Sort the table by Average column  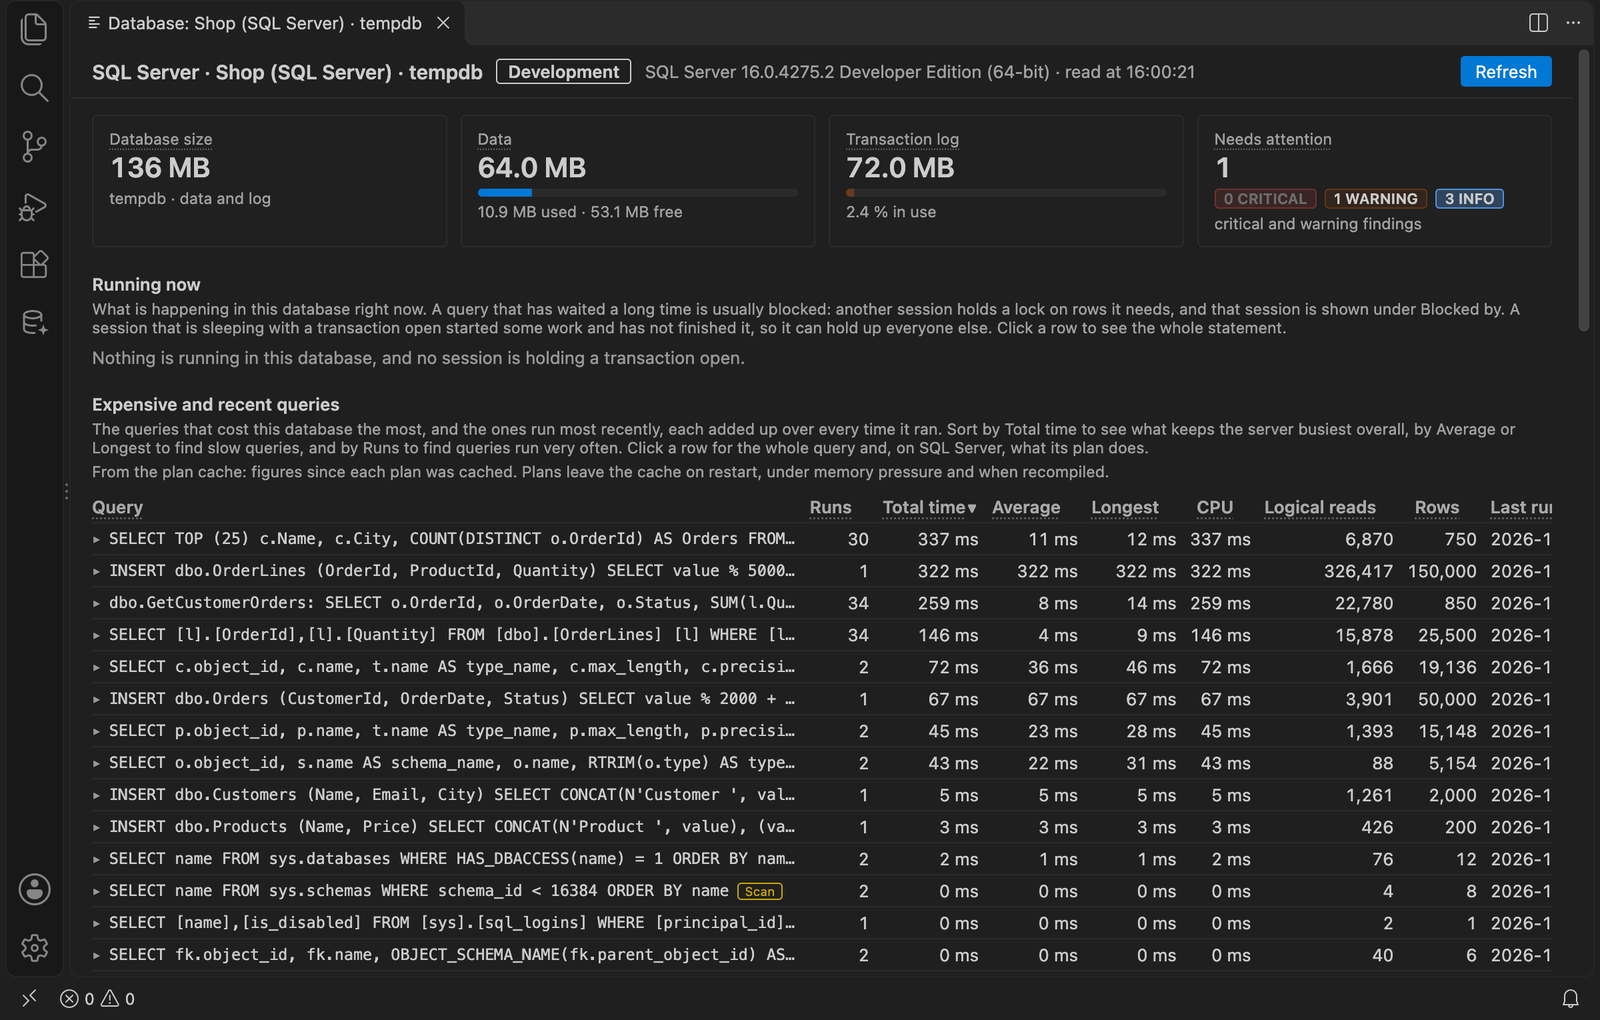1026,507
